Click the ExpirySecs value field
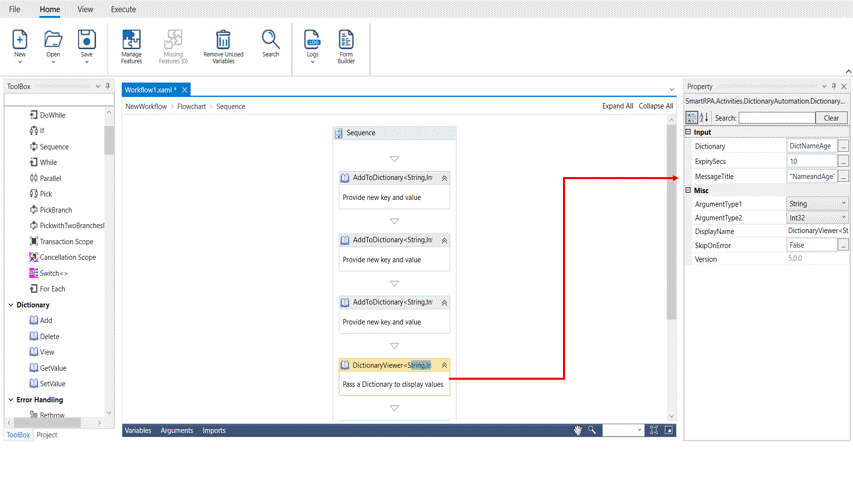 [811, 161]
